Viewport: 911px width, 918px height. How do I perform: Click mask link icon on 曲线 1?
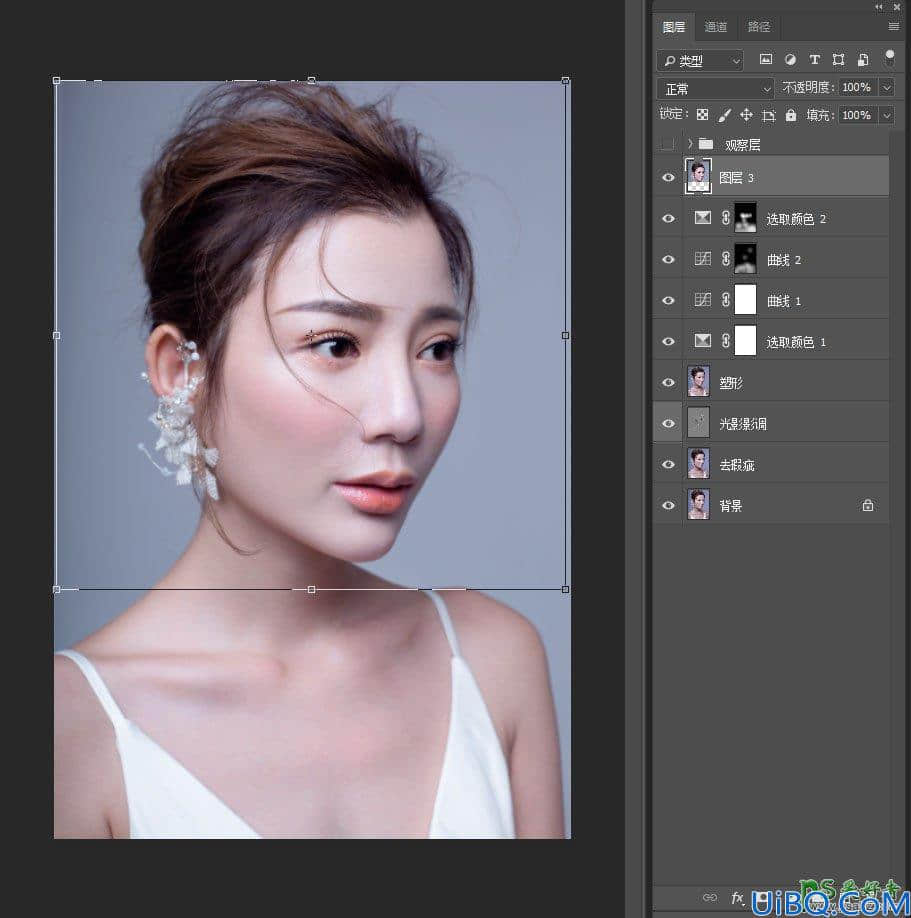point(725,300)
